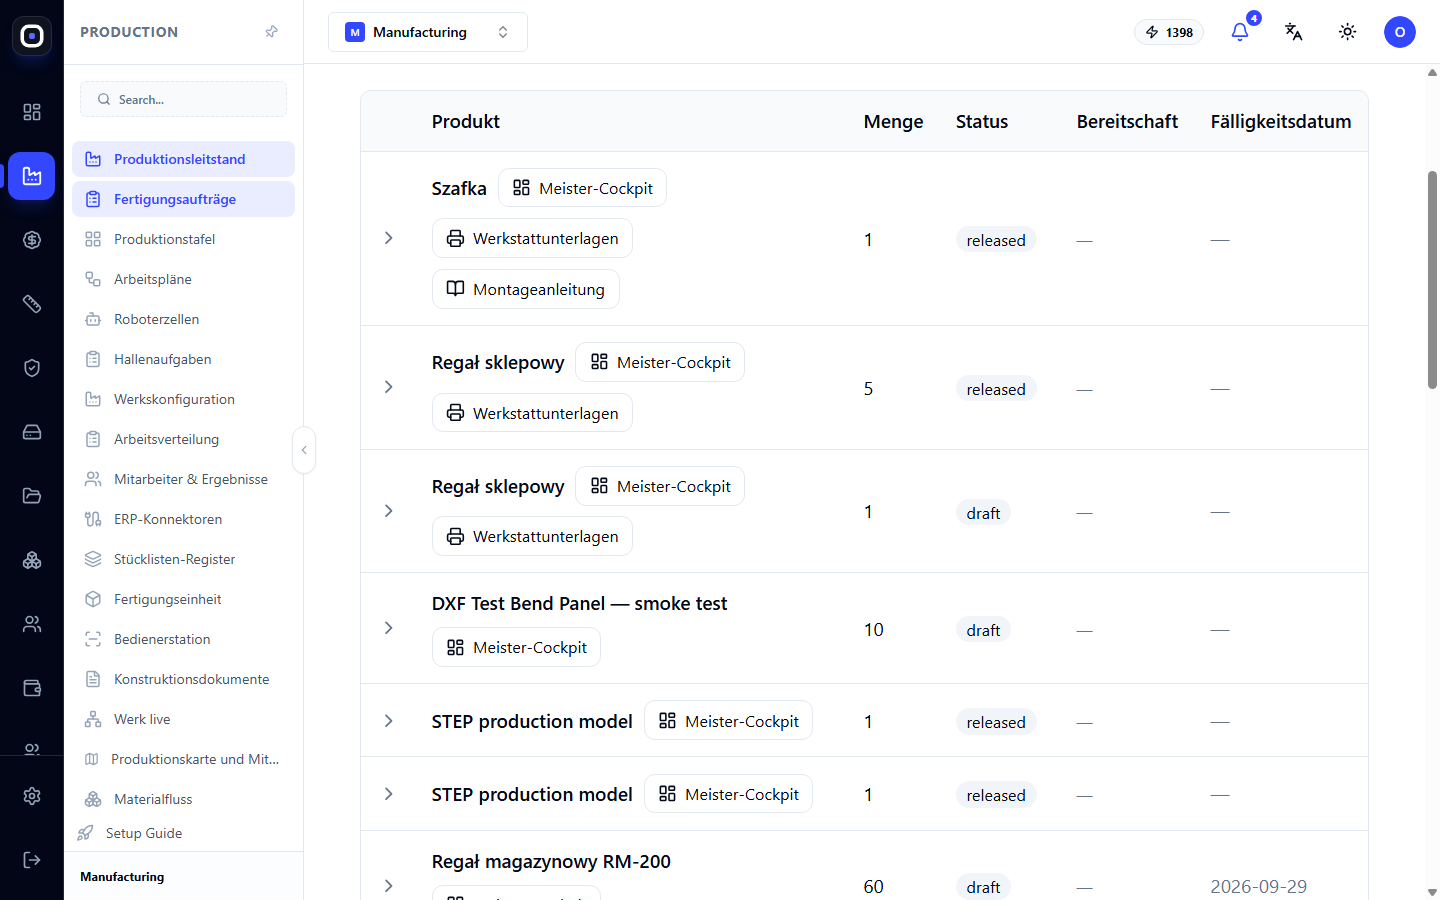This screenshot has width=1440, height=900.
Task: Click the quality shield icon in rail
Action: pyautogui.click(x=32, y=368)
